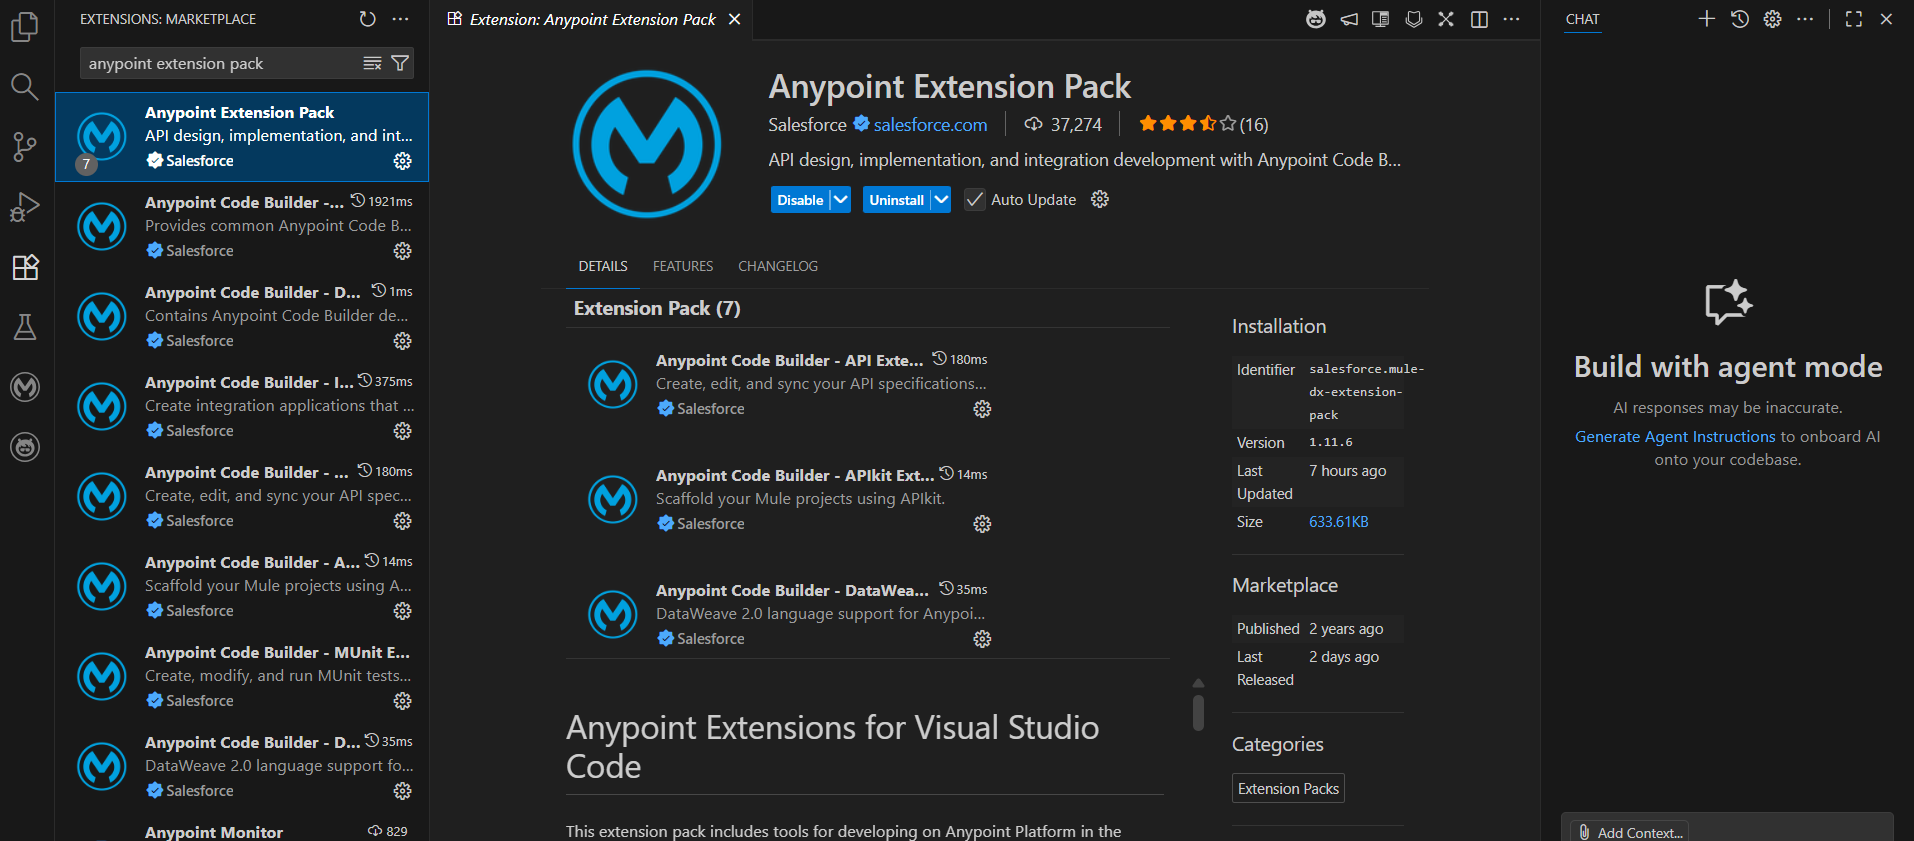1914x841 pixels.
Task: Open the Testing flask icon view
Action: [24, 327]
